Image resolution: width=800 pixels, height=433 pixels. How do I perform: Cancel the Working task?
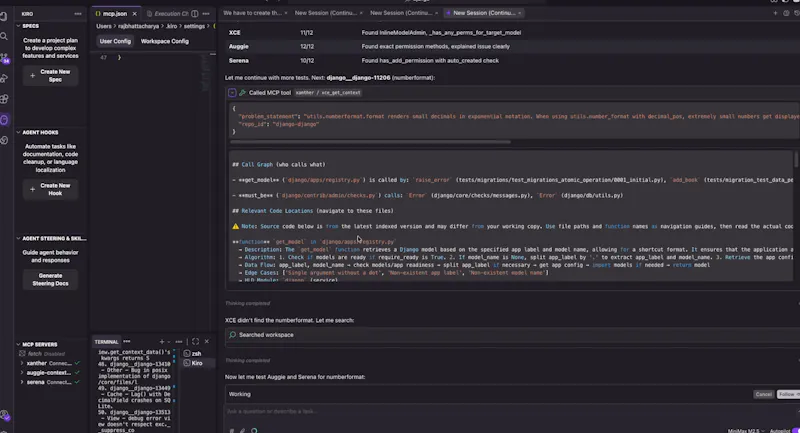[x=763, y=394]
